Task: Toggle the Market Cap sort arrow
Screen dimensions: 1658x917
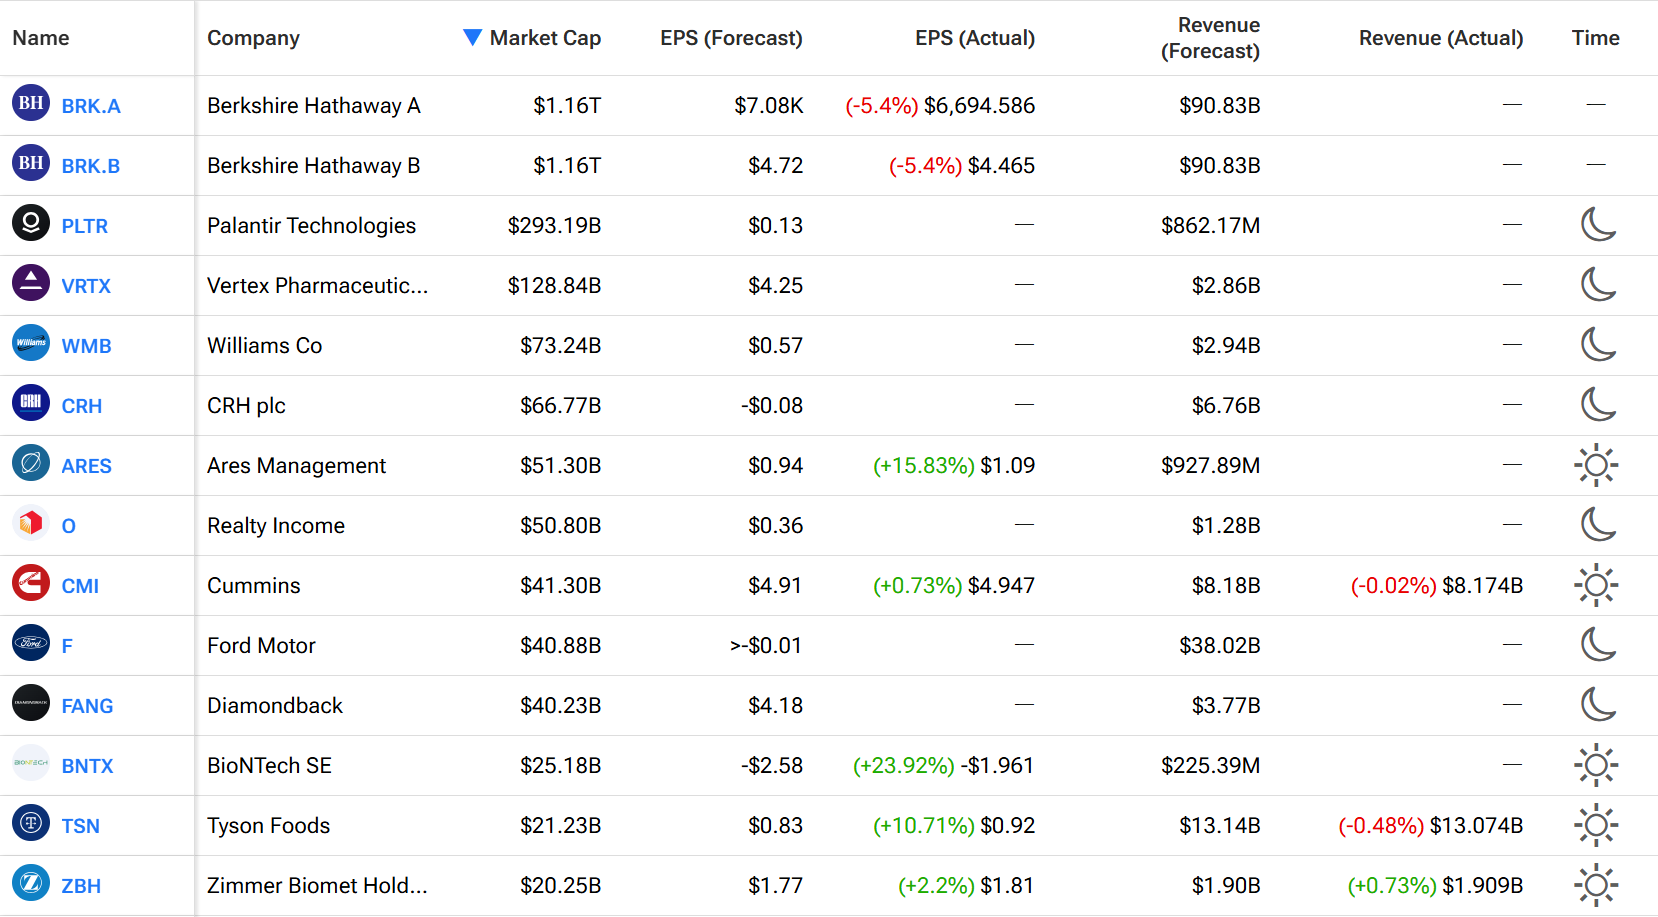Action: [473, 37]
